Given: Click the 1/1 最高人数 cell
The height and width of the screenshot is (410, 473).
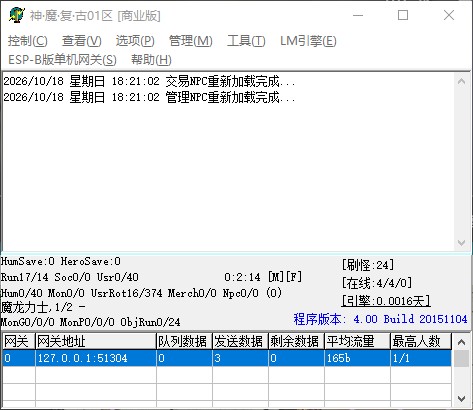Looking at the screenshot, I should 421,358.
